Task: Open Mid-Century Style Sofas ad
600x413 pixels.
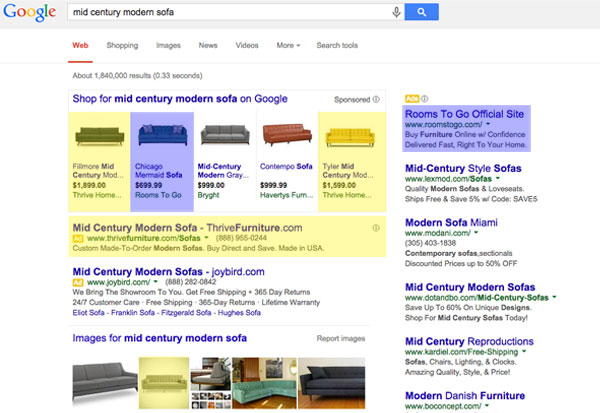Action: pos(463,168)
